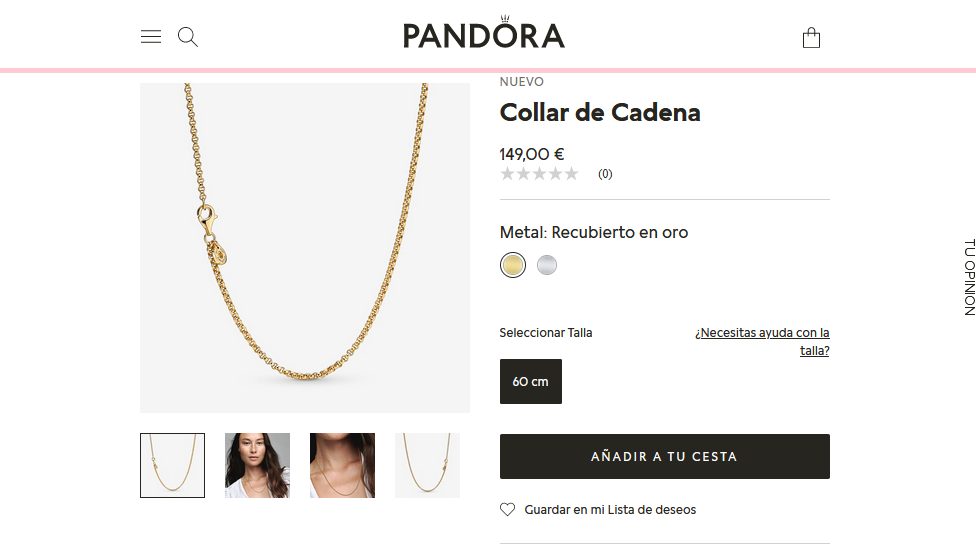
Task: Select close-up neck thumbnail
Action: click(x=342, y=465)
